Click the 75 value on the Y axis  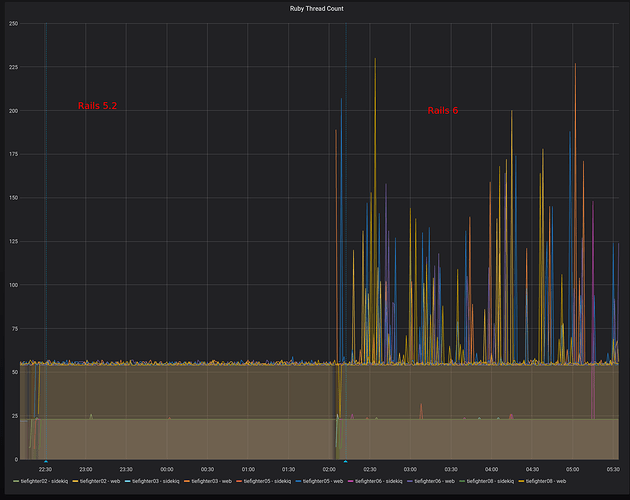click(15, 328)
